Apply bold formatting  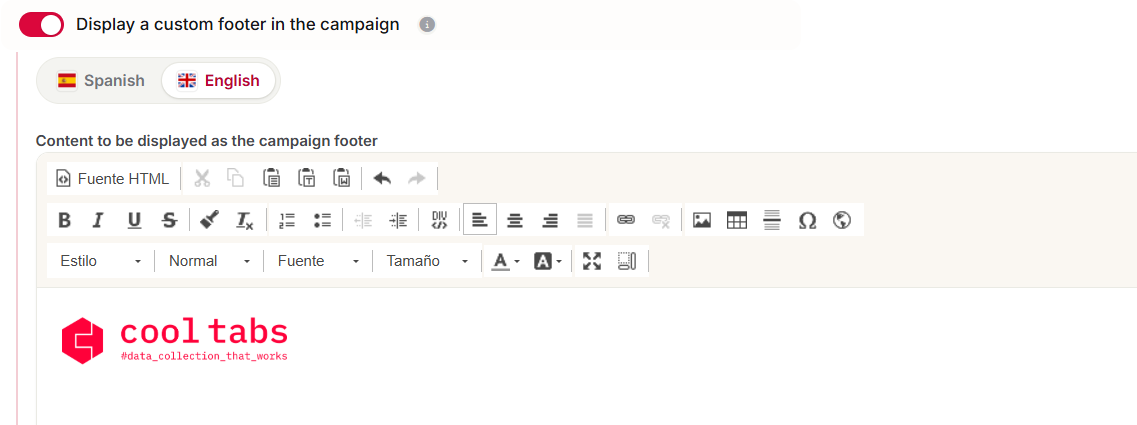click(64, 220)
